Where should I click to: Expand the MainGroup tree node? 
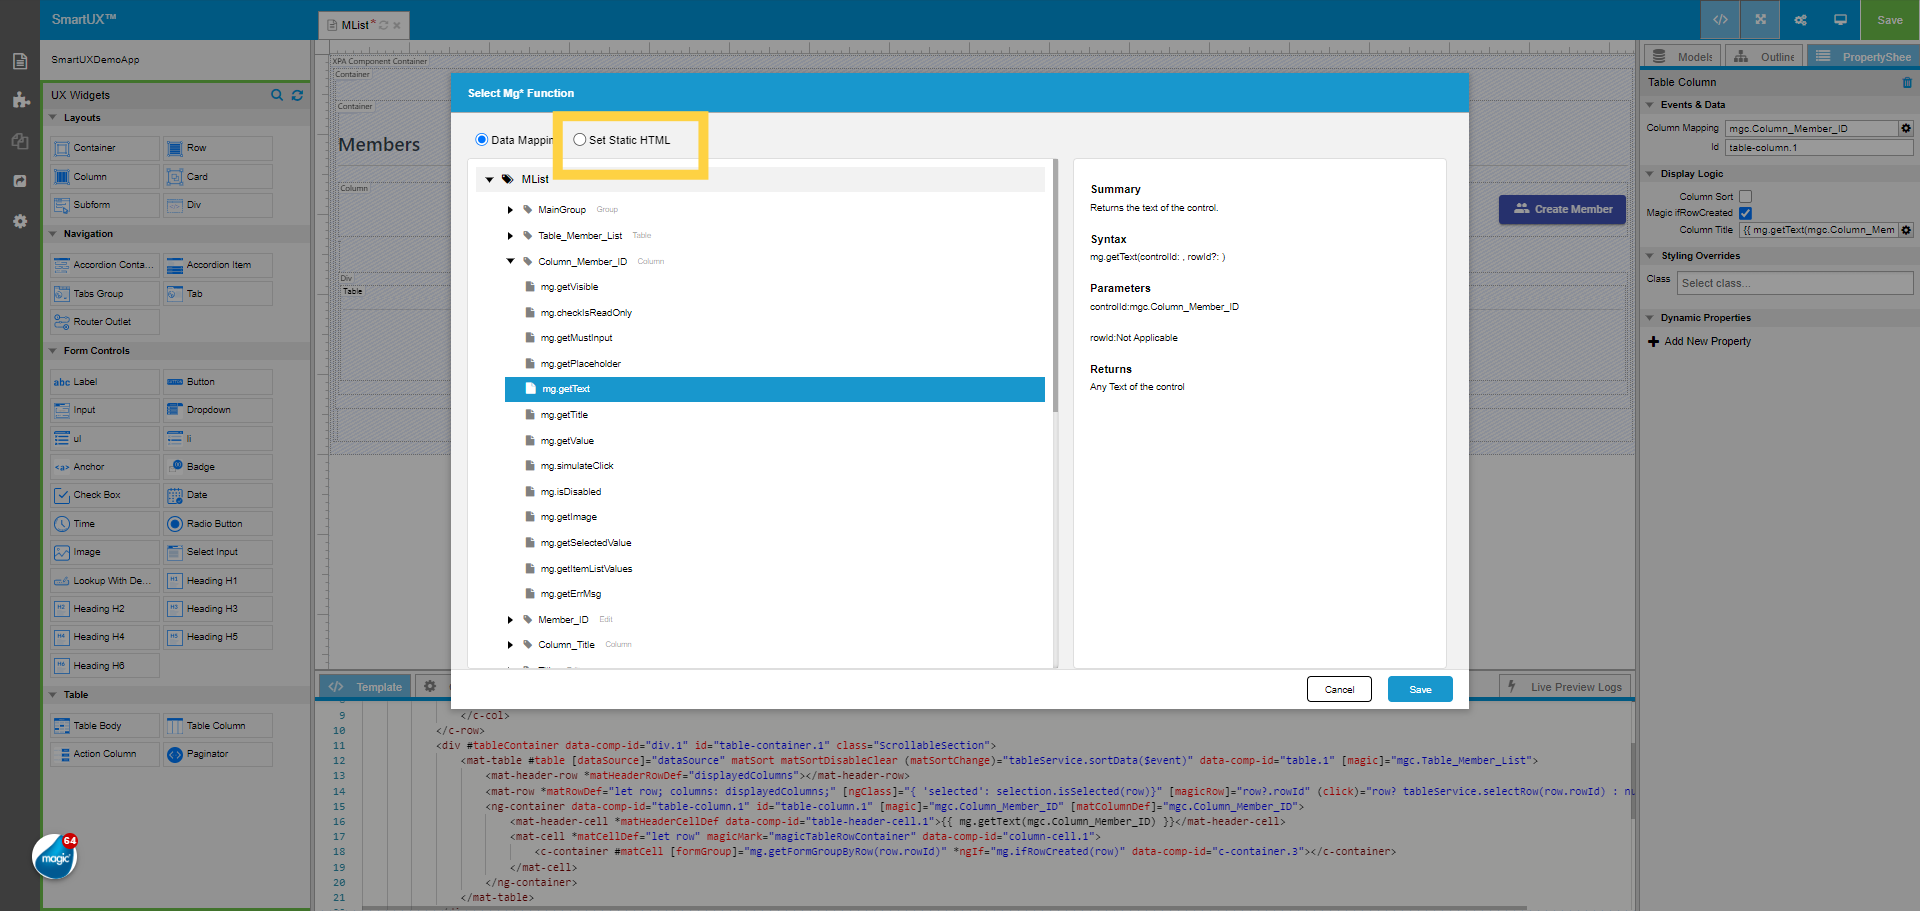coord(510,210)
